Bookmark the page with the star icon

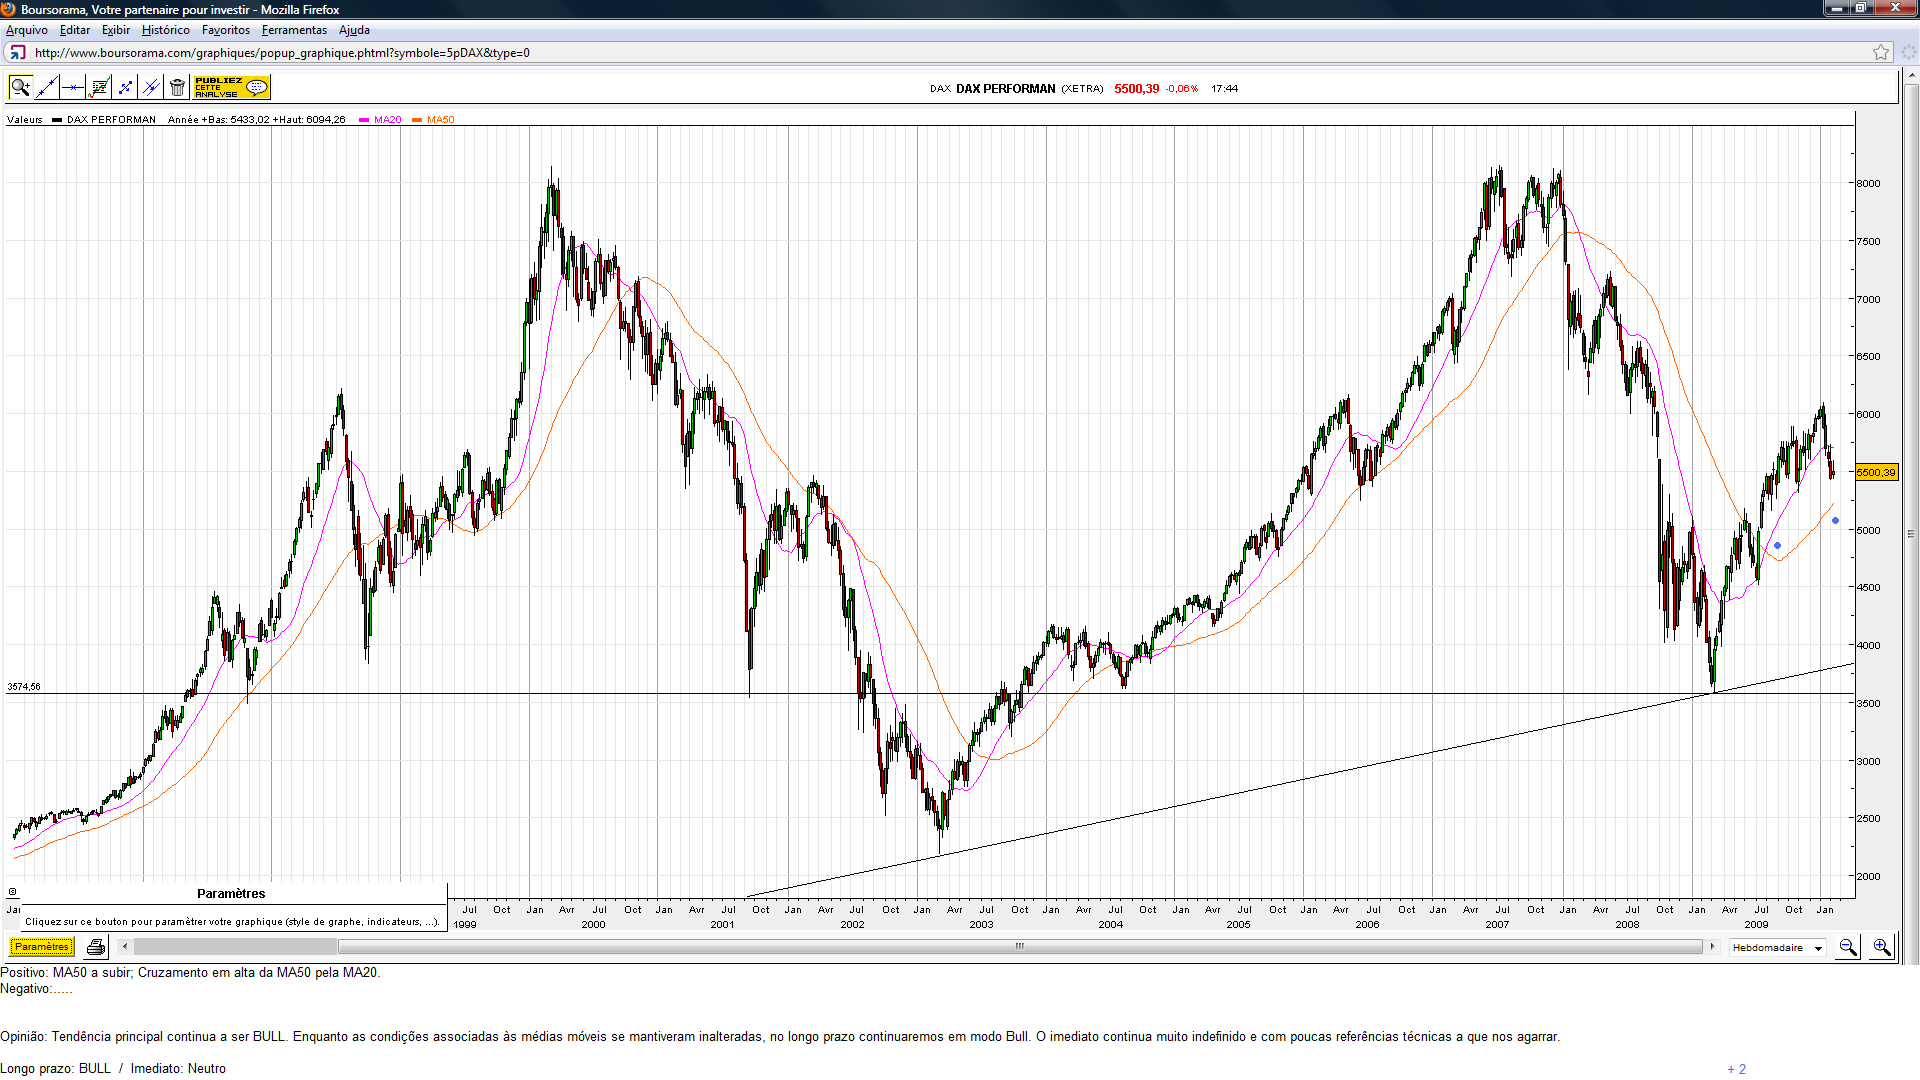pos(1880,53)
